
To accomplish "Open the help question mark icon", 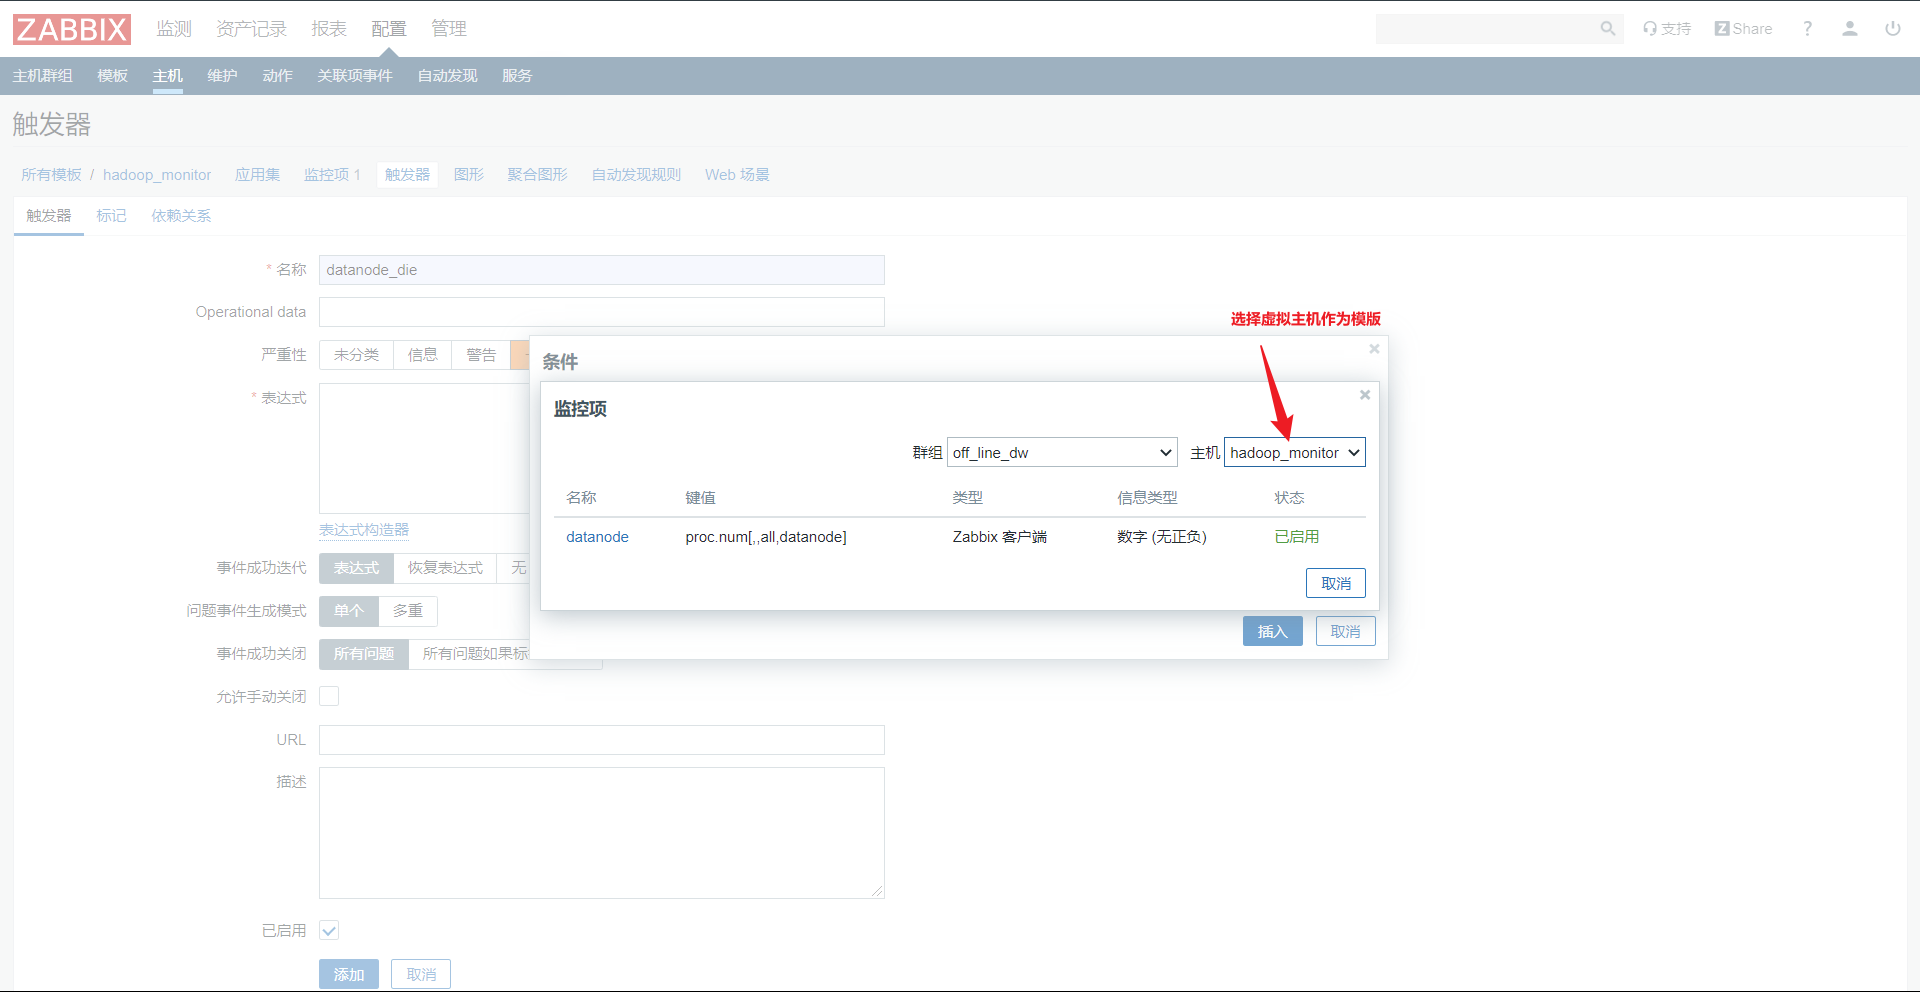I will (1807, 29).
